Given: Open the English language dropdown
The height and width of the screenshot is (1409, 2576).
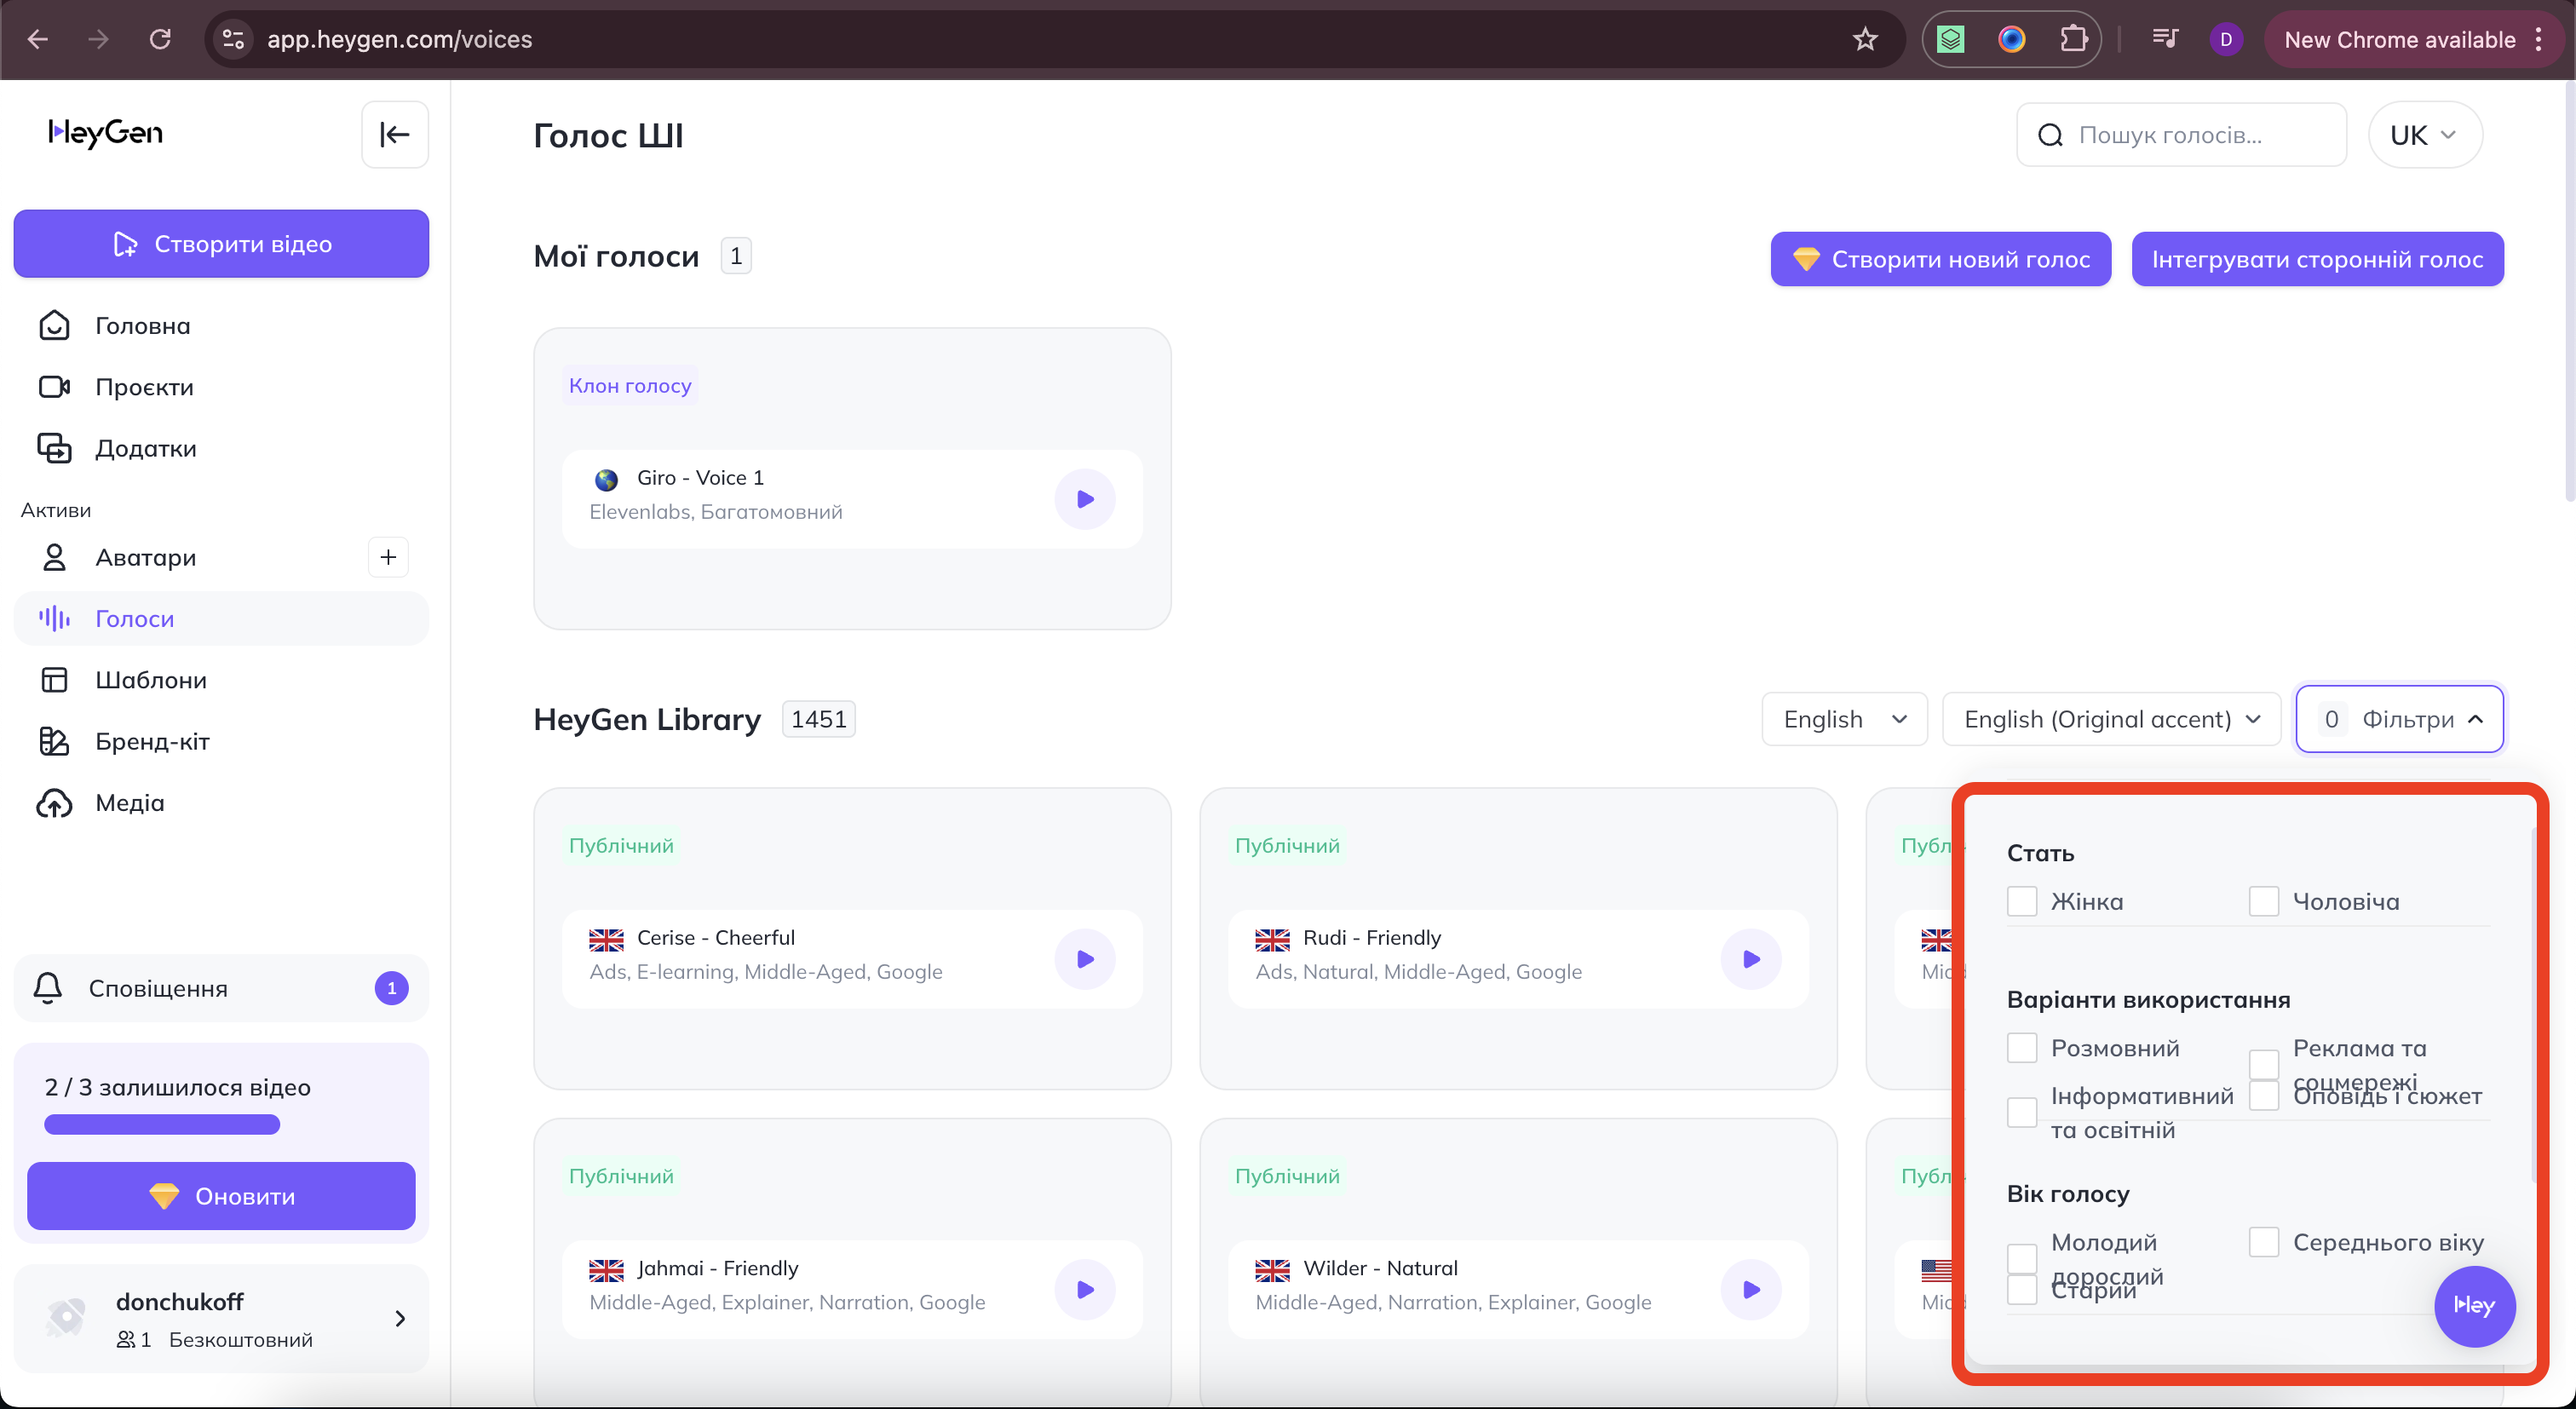Looking at the screenshot, I should [x=1844, y=719].
